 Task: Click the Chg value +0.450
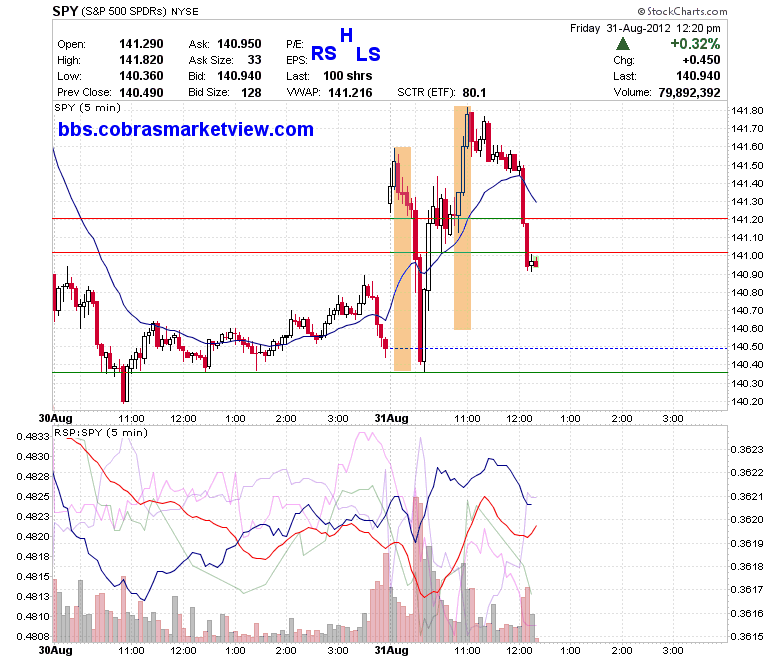701,60
